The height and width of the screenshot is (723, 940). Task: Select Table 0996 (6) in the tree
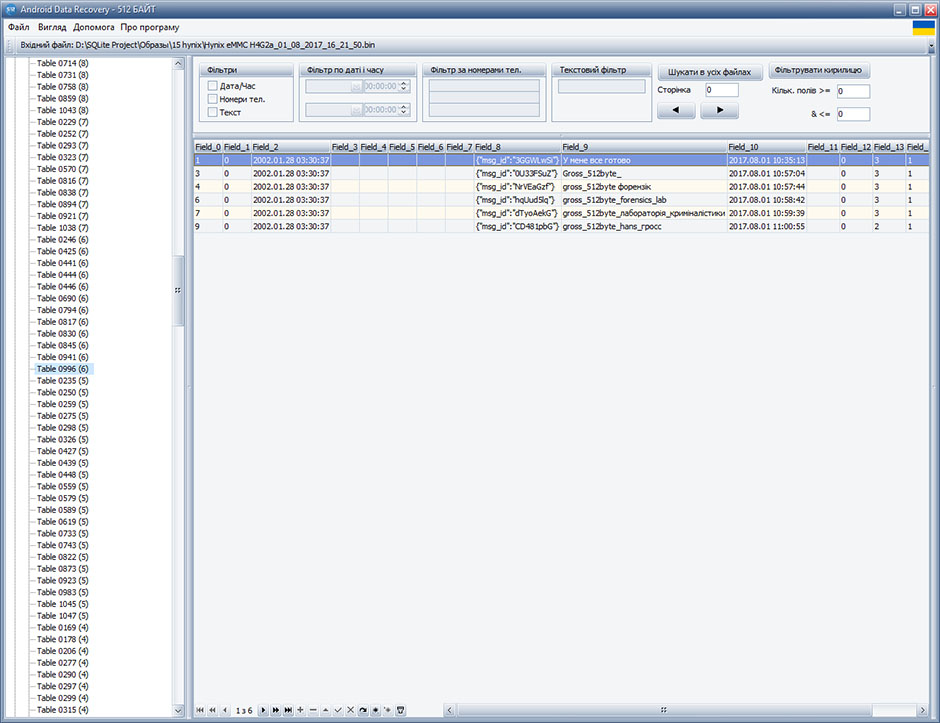(x=63, y=369)
